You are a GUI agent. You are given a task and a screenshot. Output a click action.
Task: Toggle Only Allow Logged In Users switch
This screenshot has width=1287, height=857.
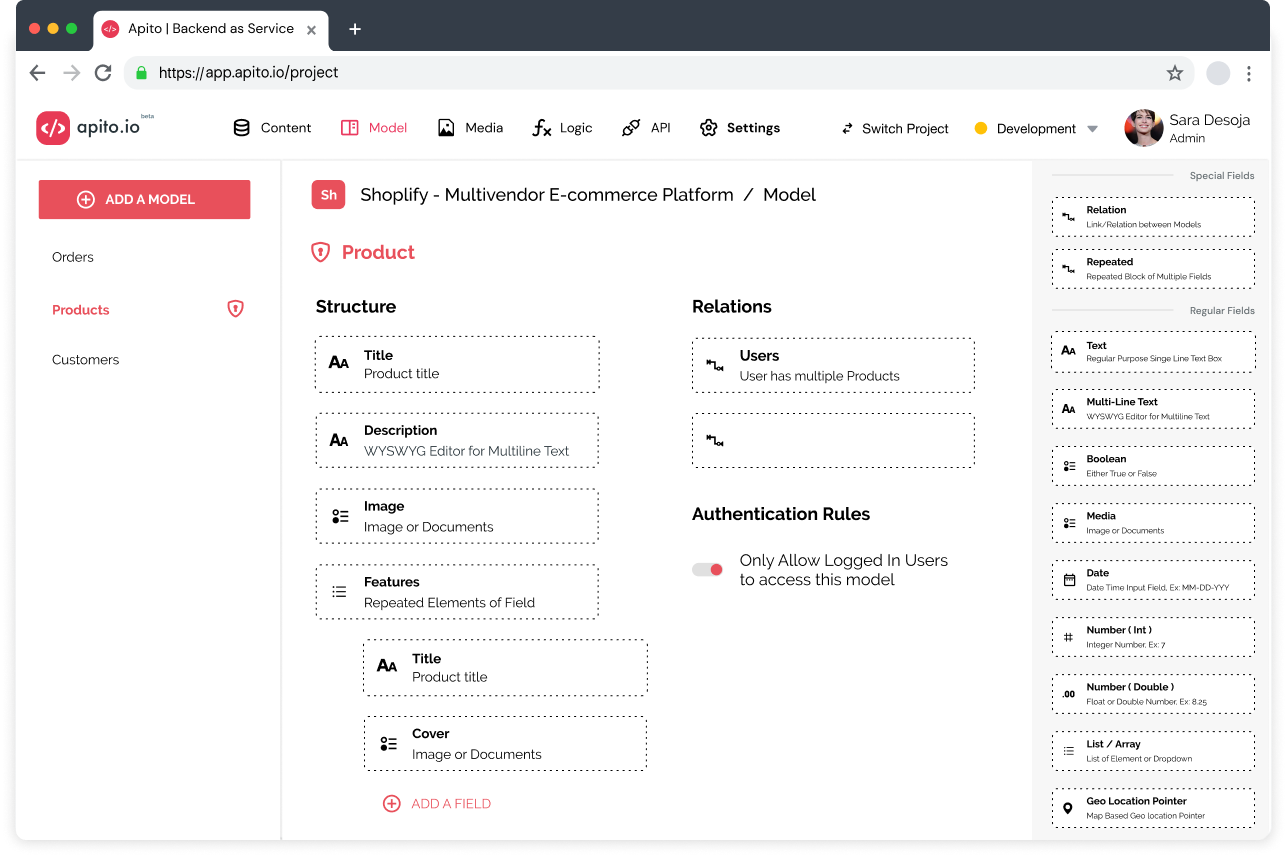tap(708, 569)
